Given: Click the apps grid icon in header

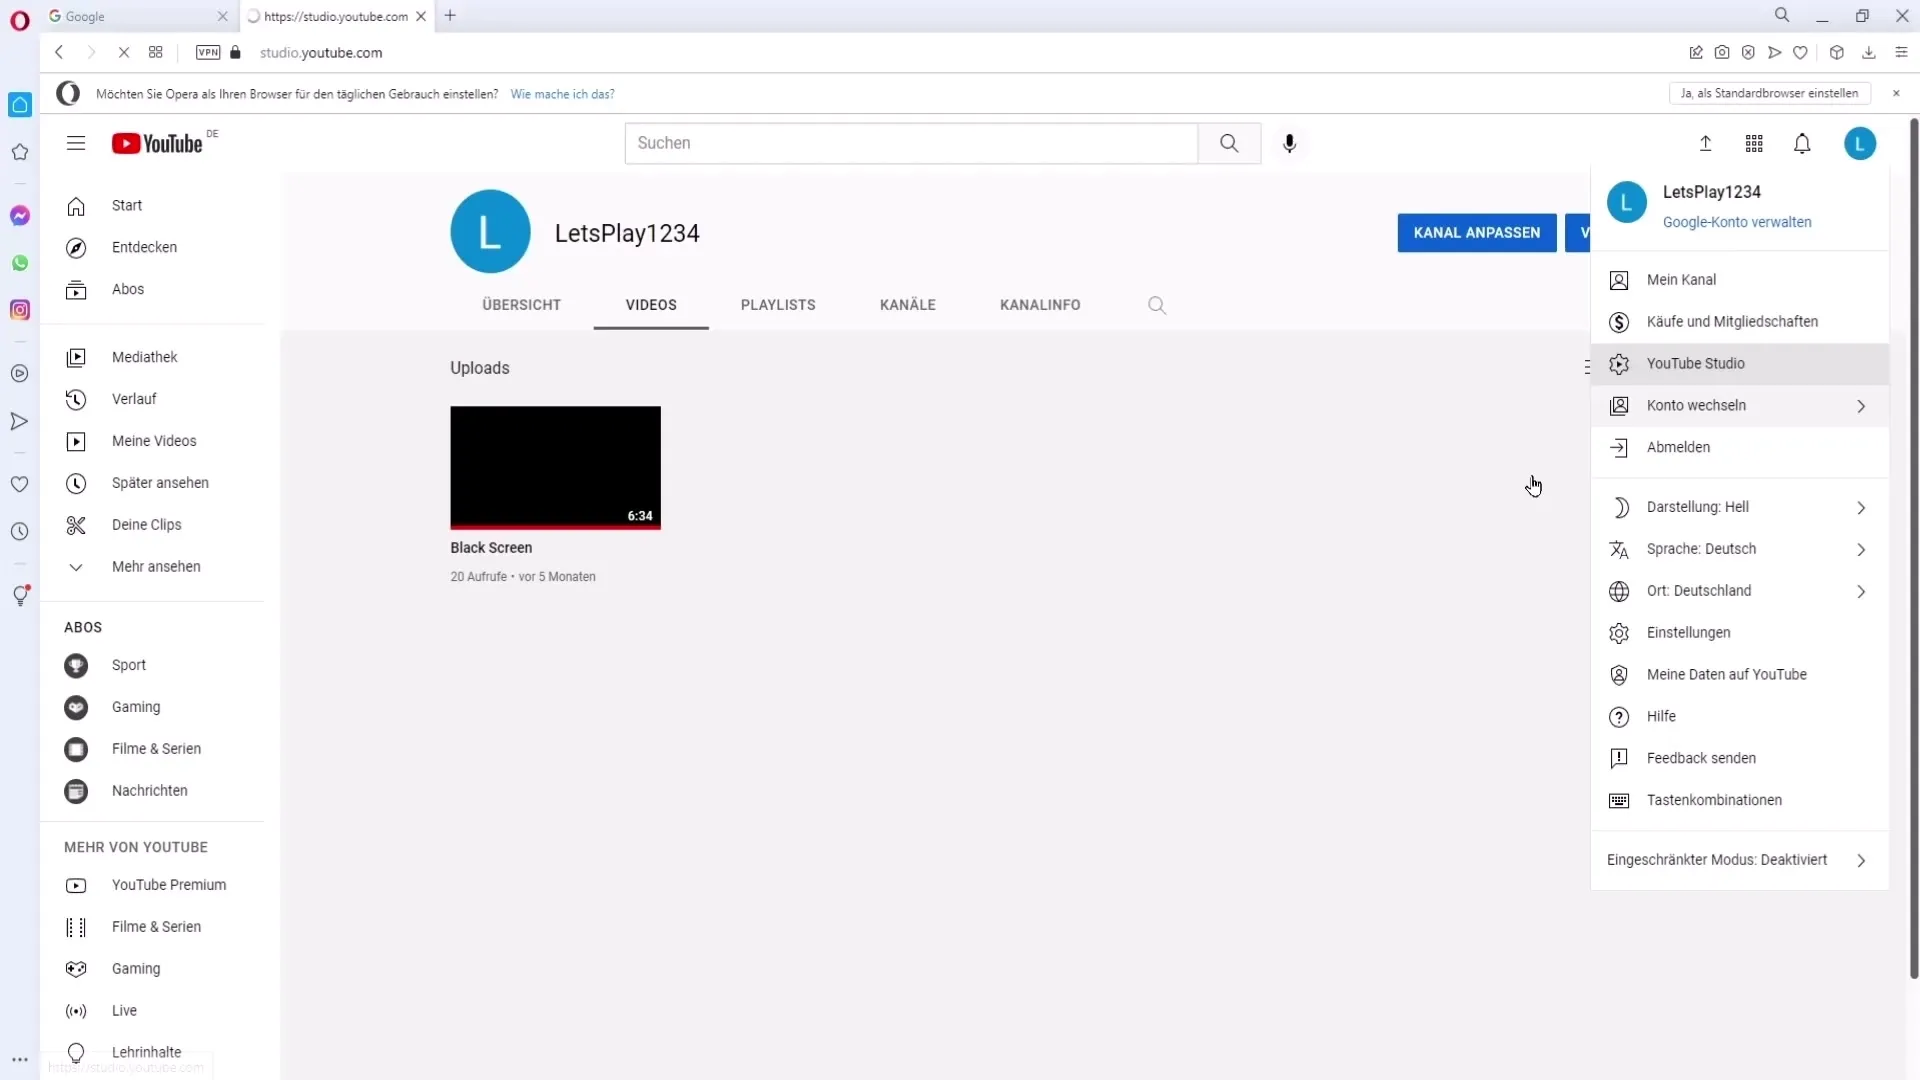Looking at the screenshot, I should (x=1755, y=142).
